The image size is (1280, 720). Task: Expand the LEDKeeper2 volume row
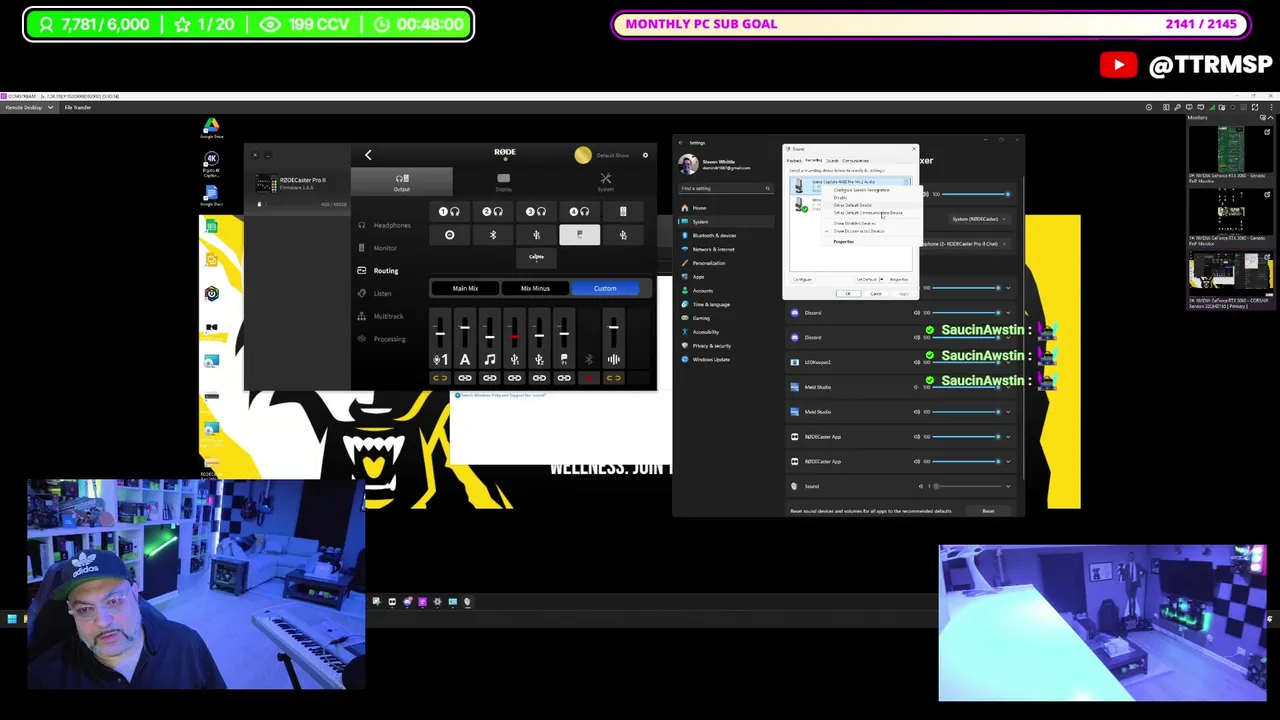coord(1008,362)
